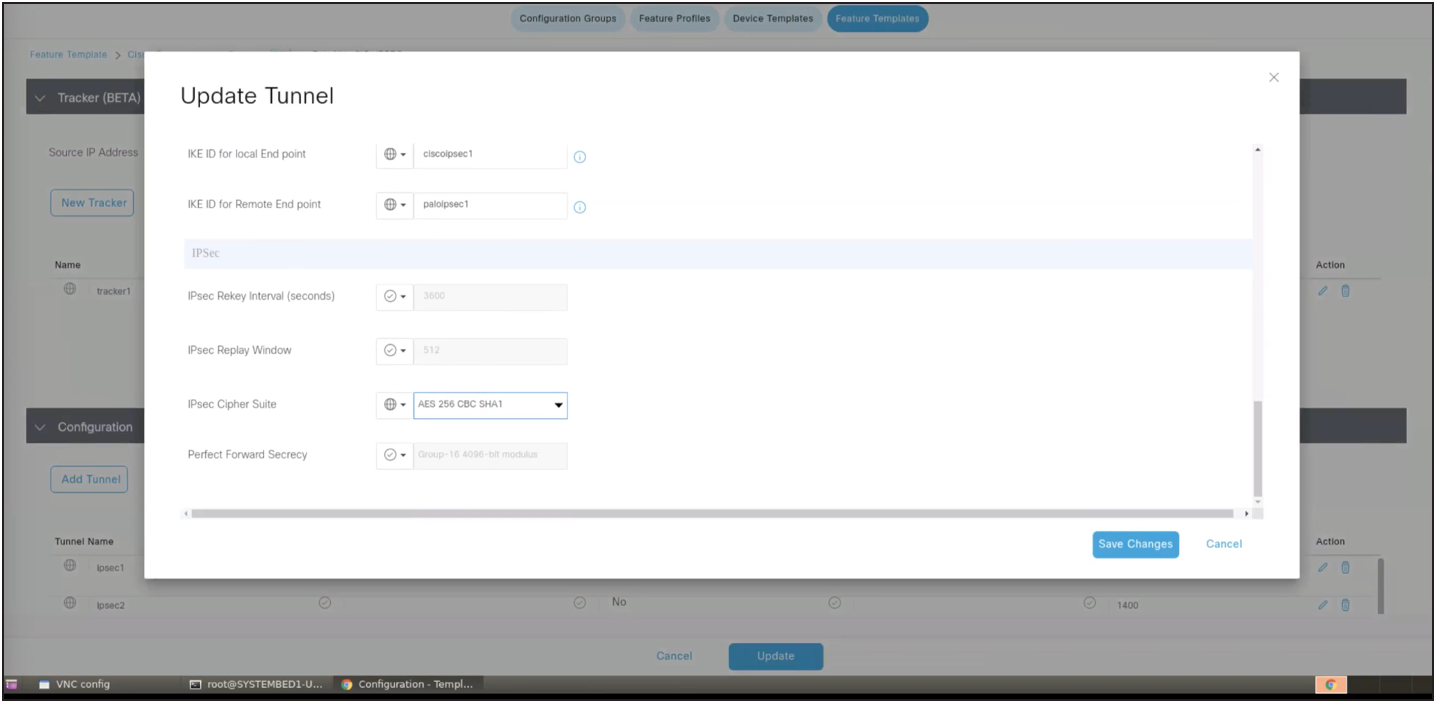Click dialog horizontal scrollbar
Screen dimensions: 1436x703
712,513
